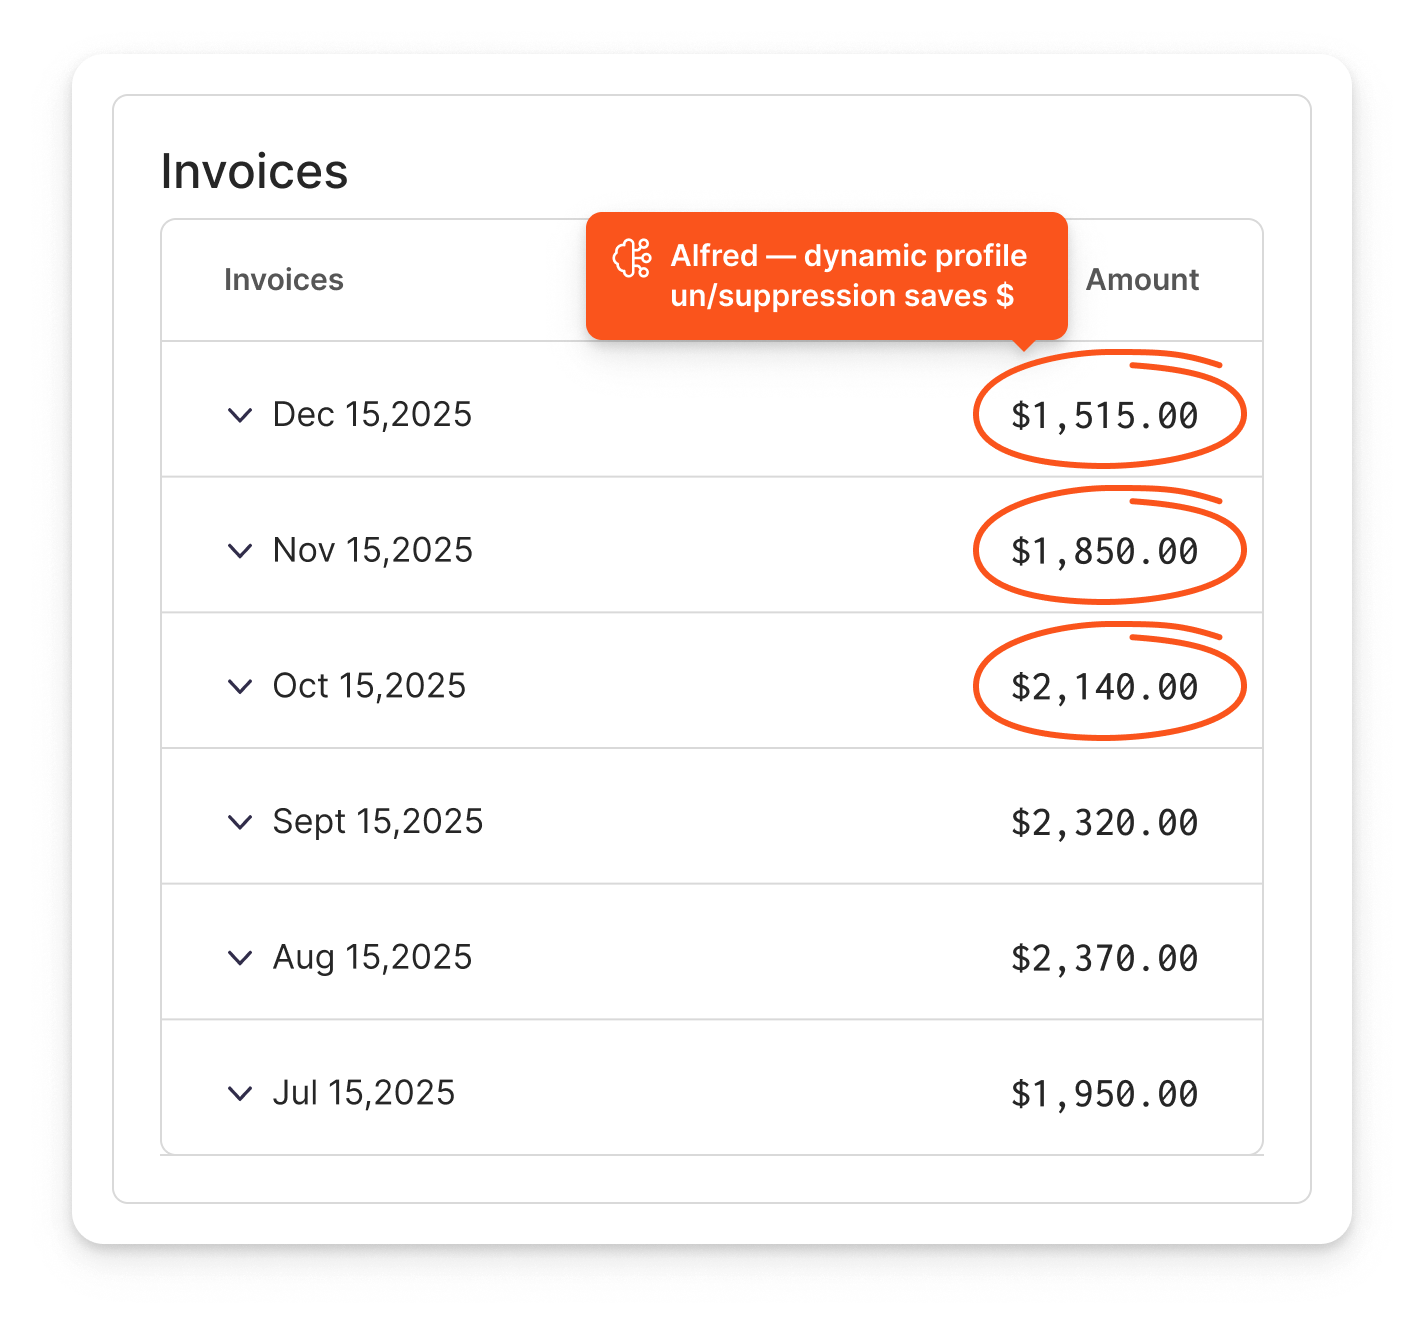The width and height of the screenshot is (1424, 1334).
Task: Click the $1,950.00 amount
Action: (x=1104, y=1095)
